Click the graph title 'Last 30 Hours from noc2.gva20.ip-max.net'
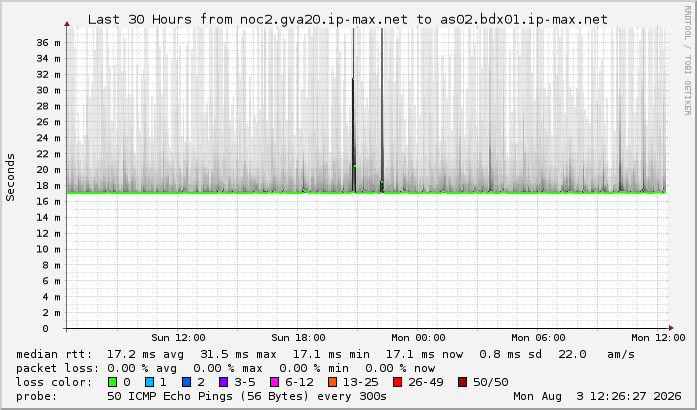Screen dimensions: 697x410 248,20
